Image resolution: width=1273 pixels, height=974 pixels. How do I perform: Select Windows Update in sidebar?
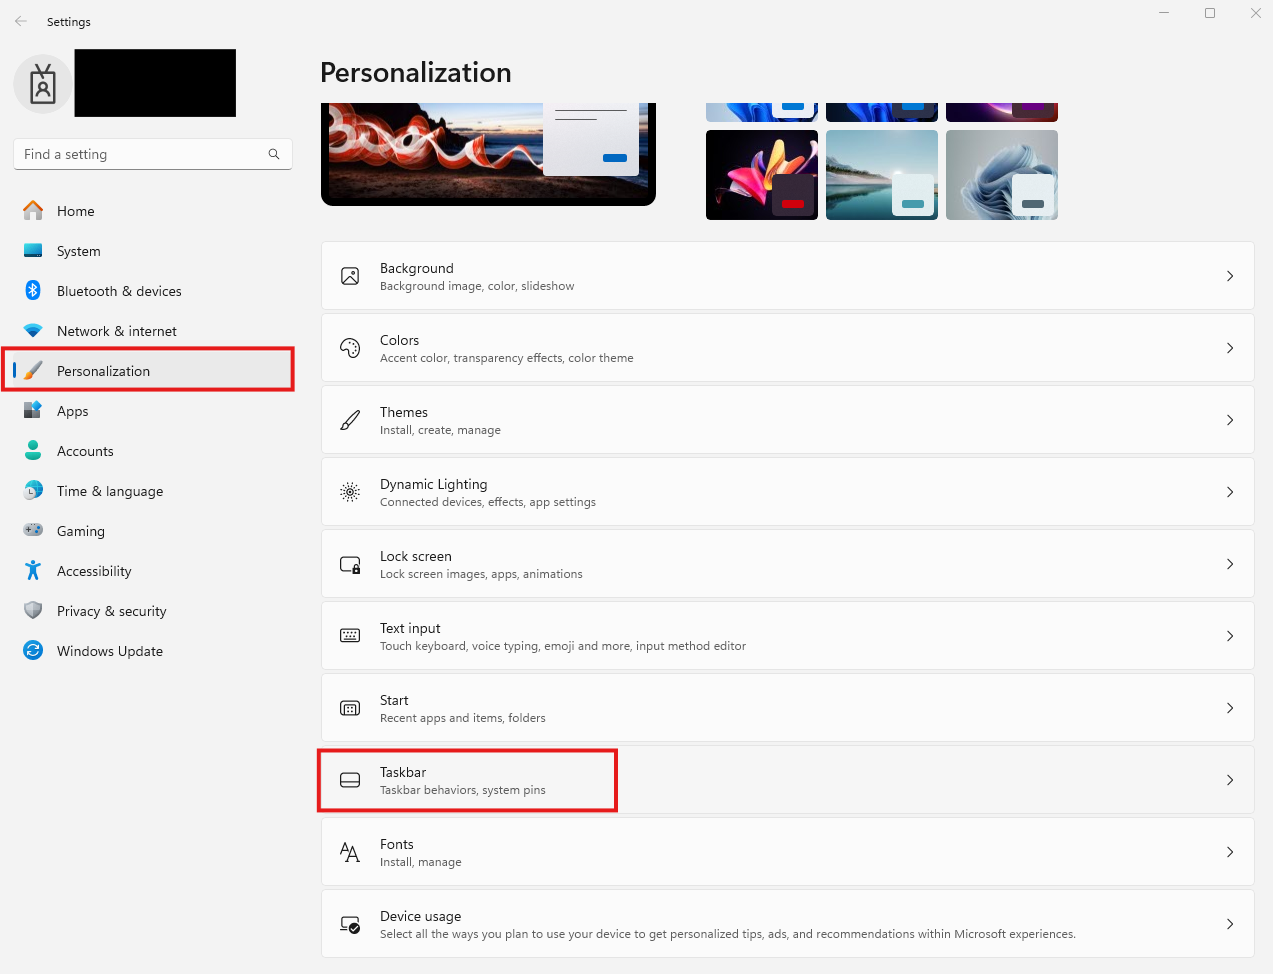[x=152, y=651]
